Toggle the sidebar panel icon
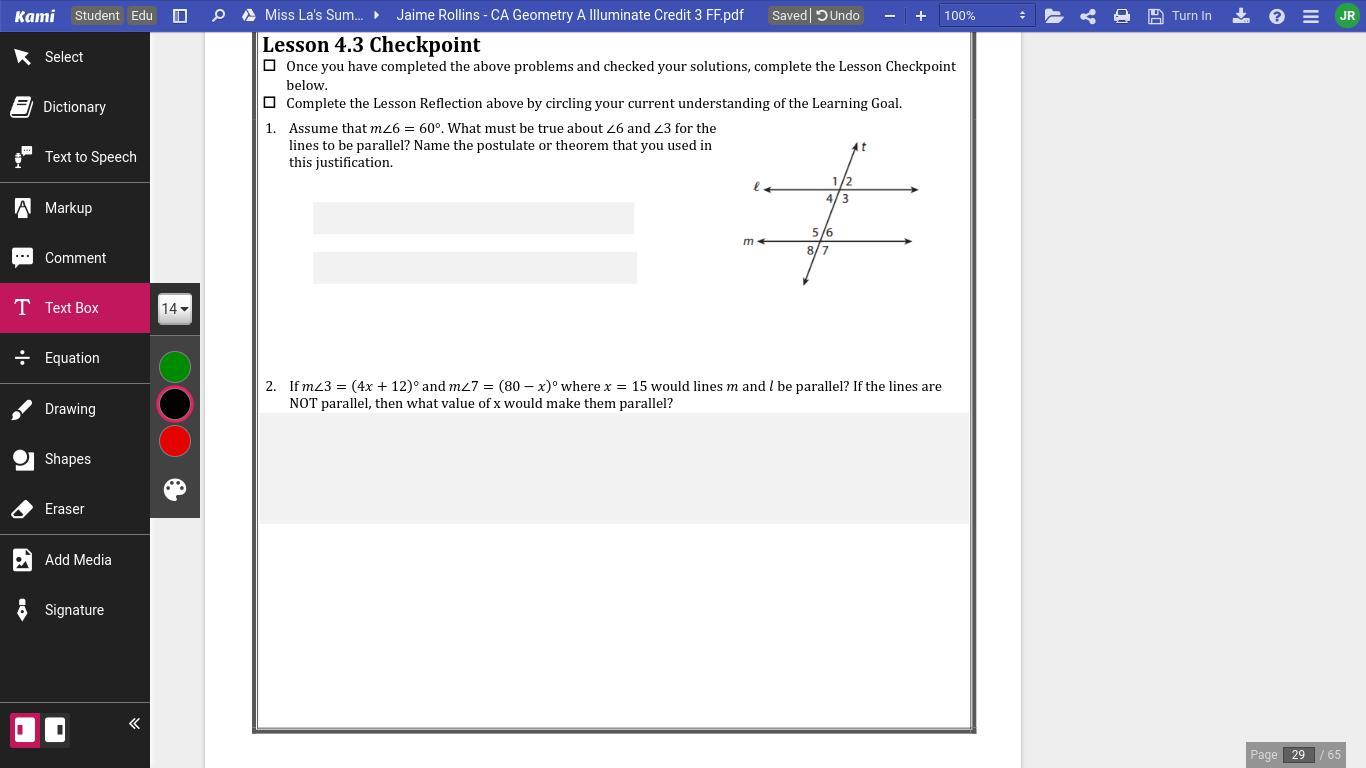 [x=180, y=16]
